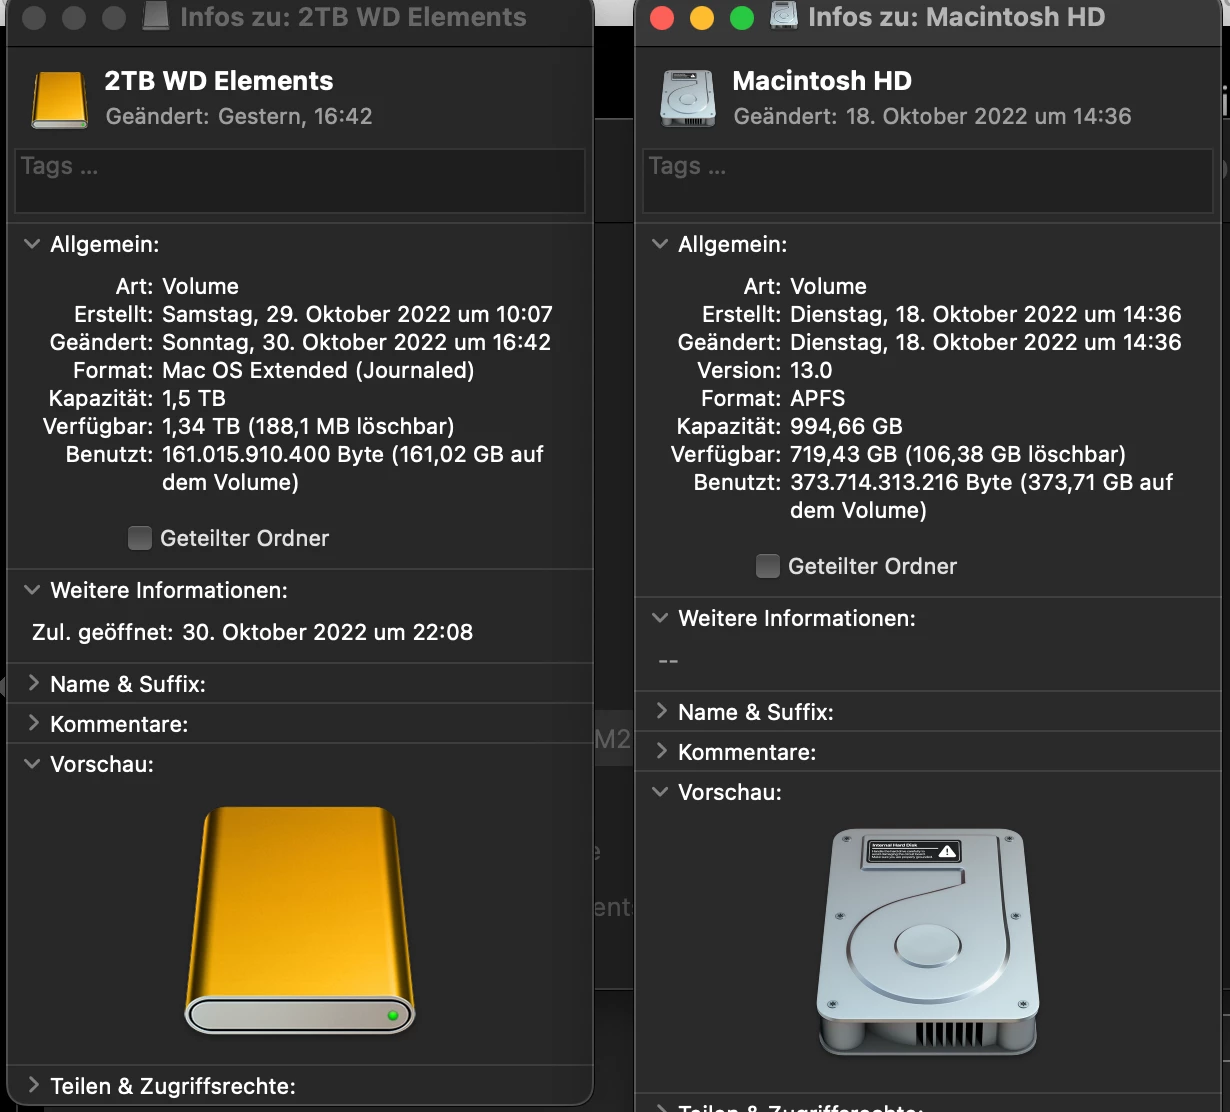The image size is (1230, 1112).
Task: Click the title Infos zu: 2TB WD Elements
Action: point(353,17)
